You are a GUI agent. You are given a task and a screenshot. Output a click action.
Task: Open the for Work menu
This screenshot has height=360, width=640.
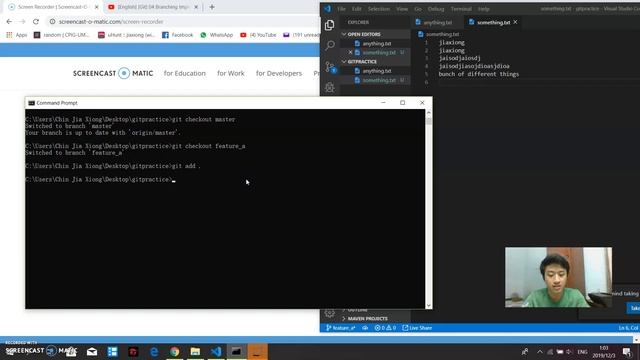(x=231, y=73)
